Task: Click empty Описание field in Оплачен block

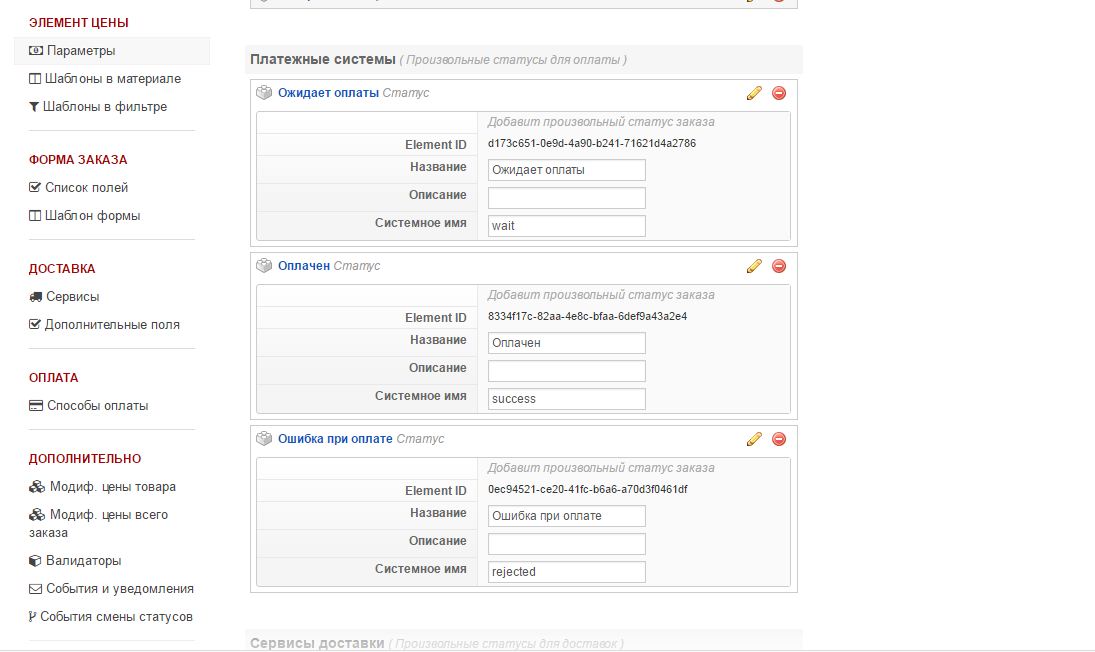Action: pyautogui.click(x=566, y=371)
